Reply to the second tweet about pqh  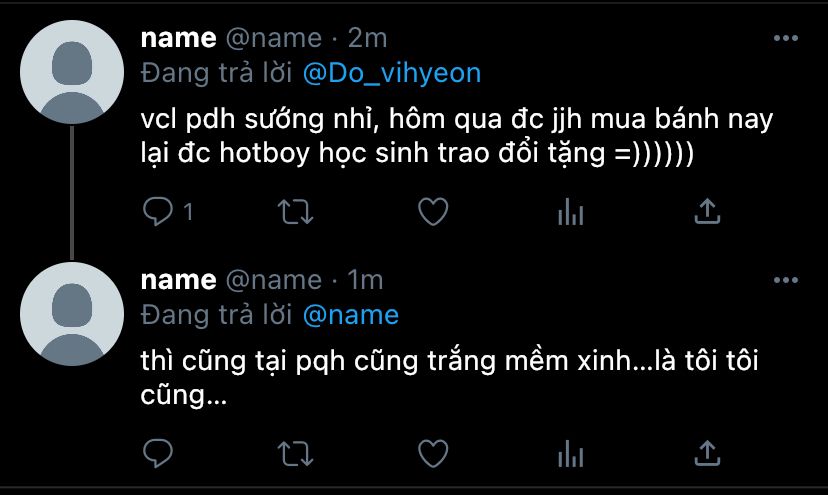(x=158, y=453)
